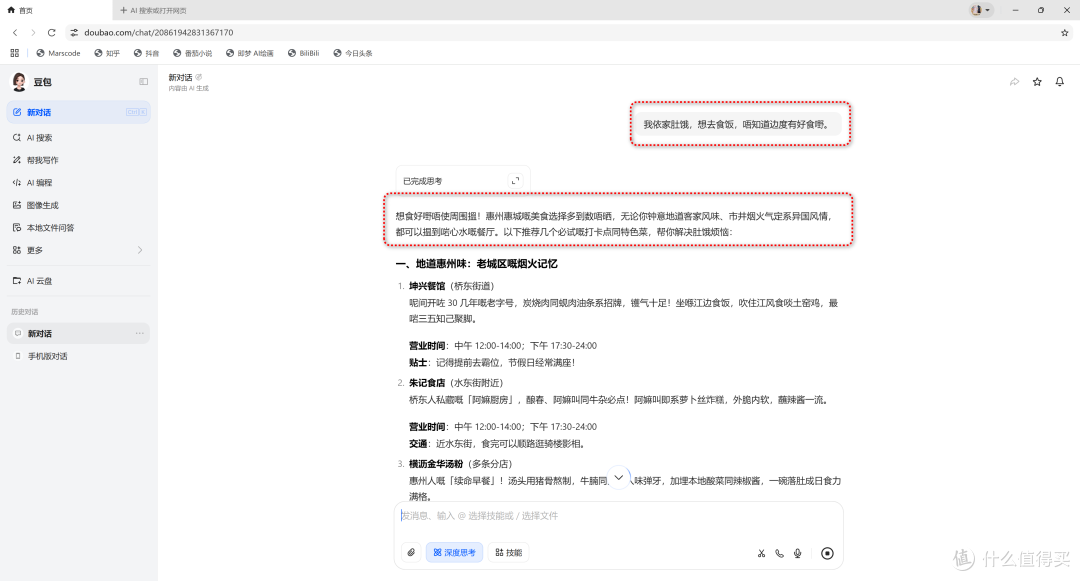
Task: Open 帮我写作 writing assistant
Action: pos(79,160)
